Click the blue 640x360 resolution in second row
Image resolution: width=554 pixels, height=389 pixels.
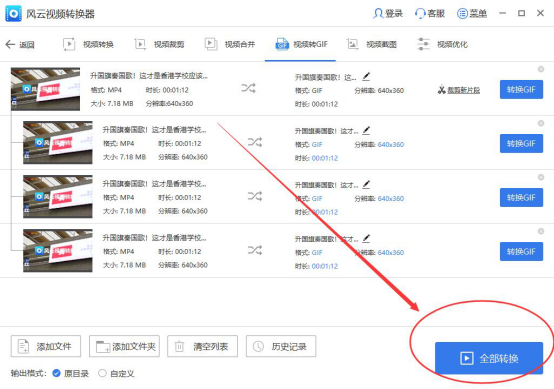pos(391,145)
